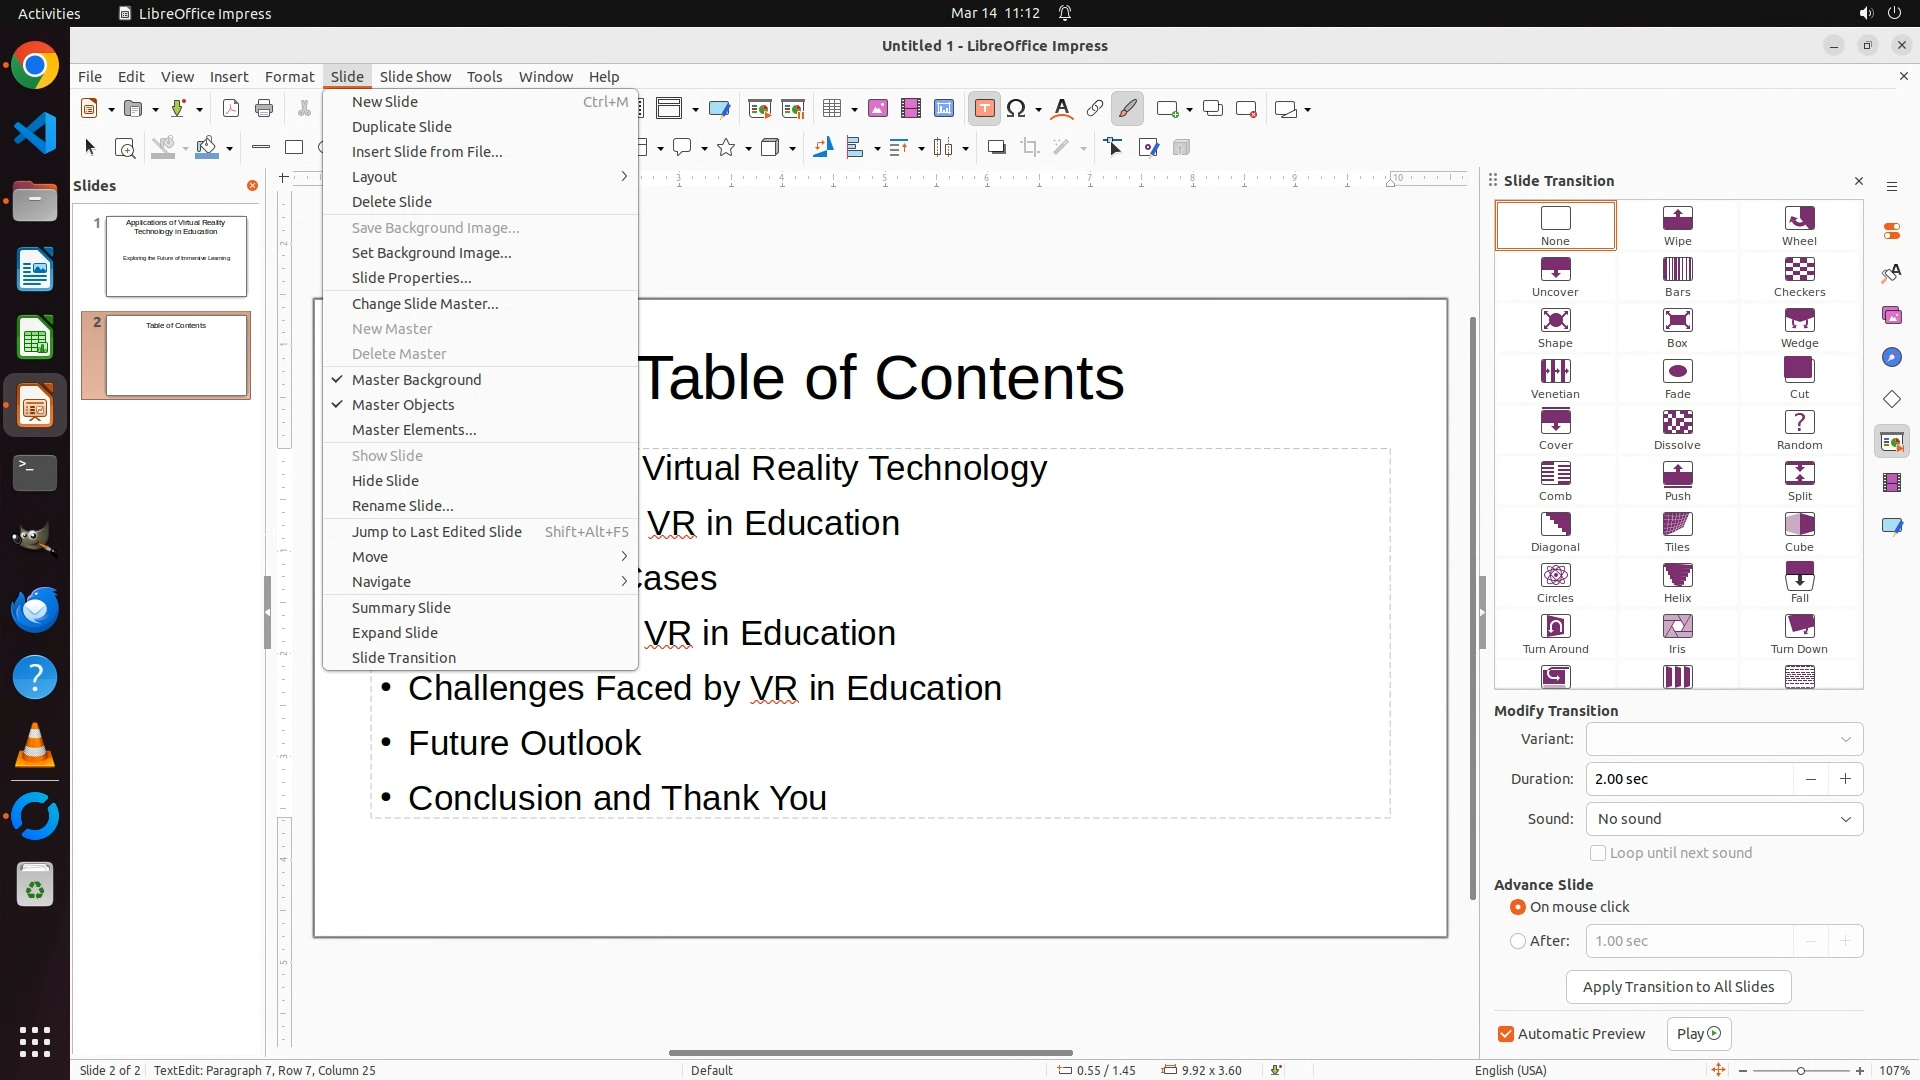The width and height of the screenshot is (1920, 1080).
Task: Select the After advance radio button
Action: [1518, 941]
